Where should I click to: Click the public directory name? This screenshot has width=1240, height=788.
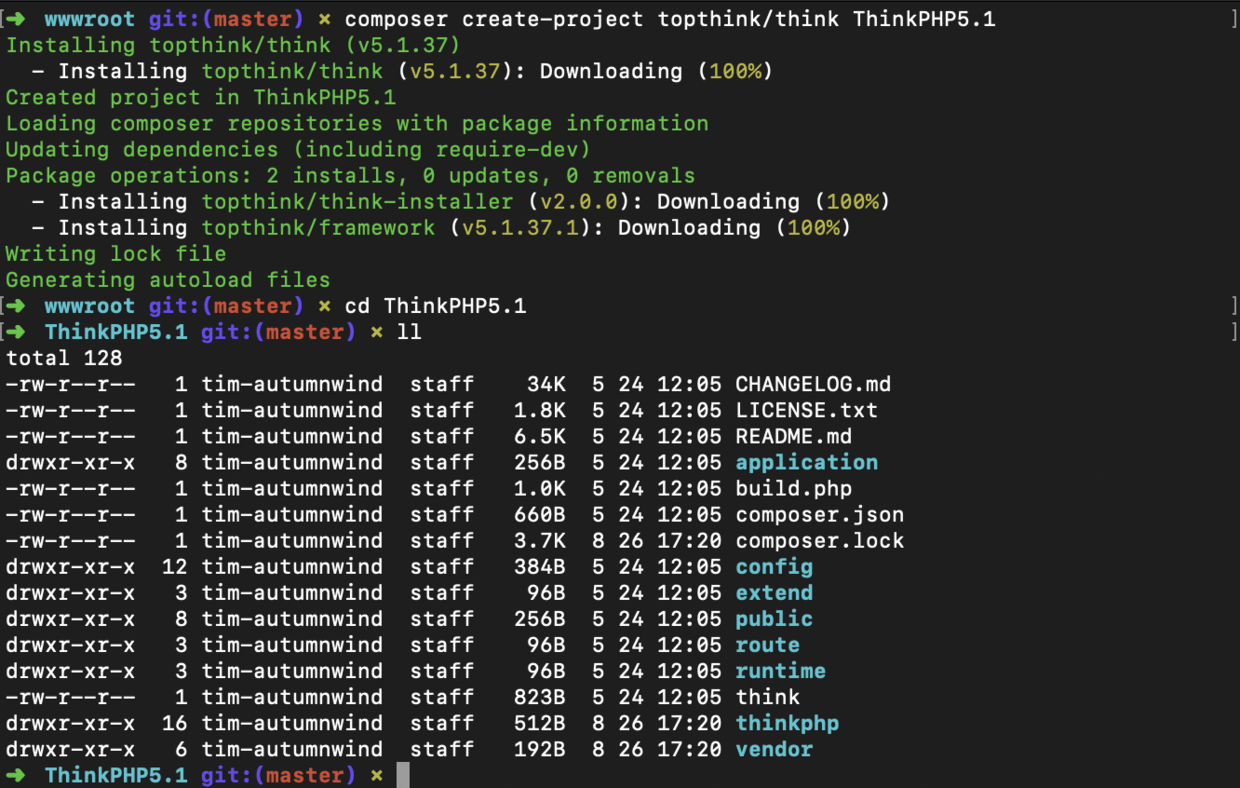click(x=774, y=618)
